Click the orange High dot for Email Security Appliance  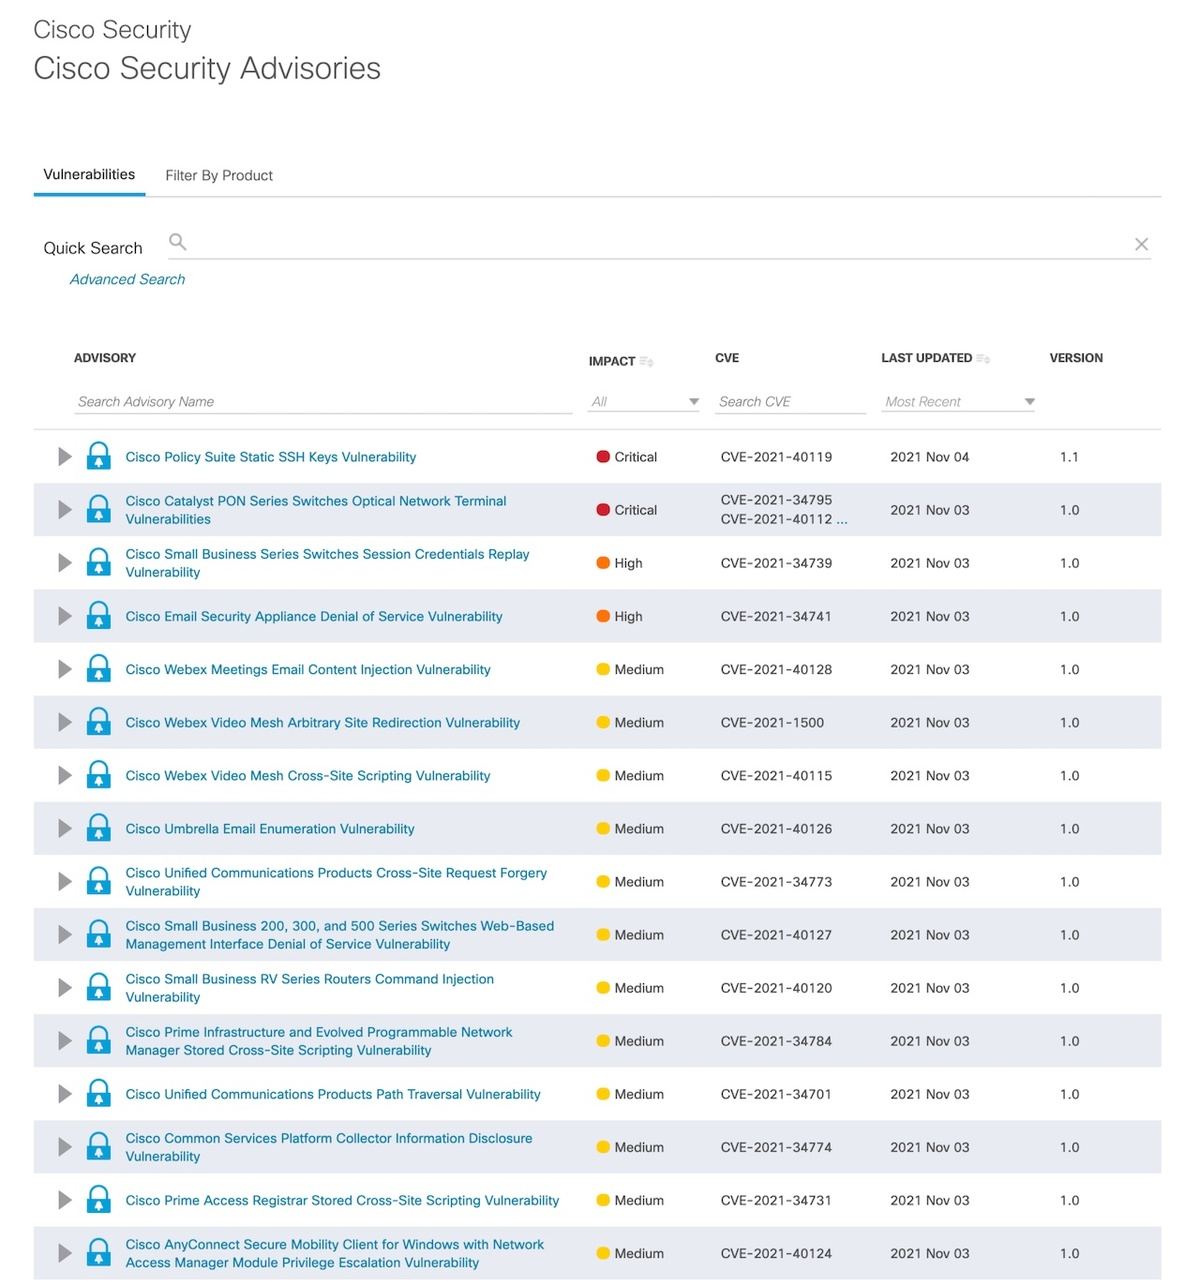pyautogui.click(x=603, y=616)
